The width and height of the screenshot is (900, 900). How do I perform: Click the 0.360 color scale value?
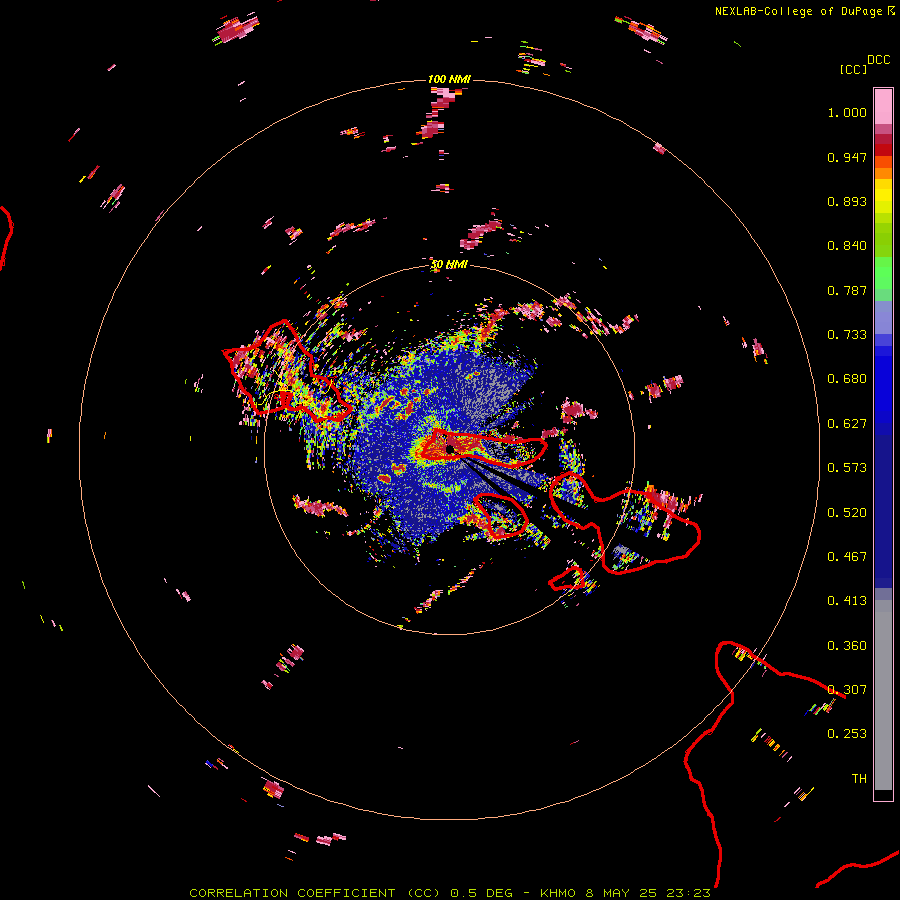(847, 646)
